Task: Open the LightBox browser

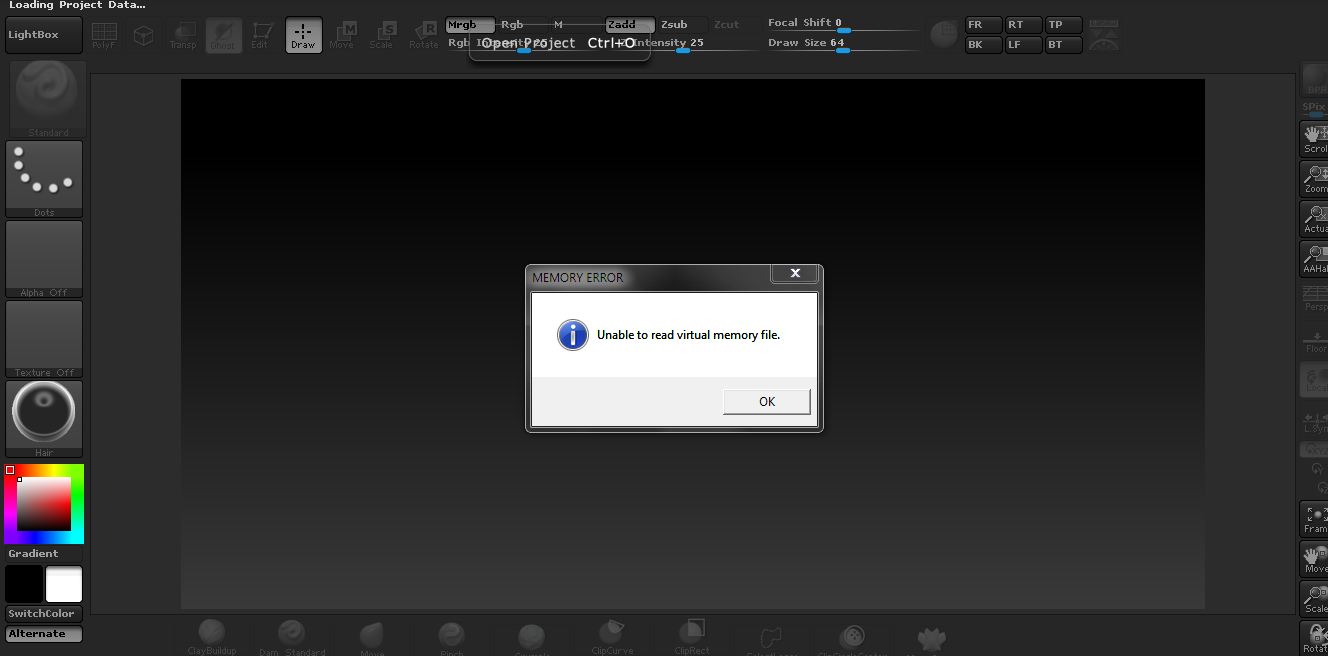Action: 43,35
